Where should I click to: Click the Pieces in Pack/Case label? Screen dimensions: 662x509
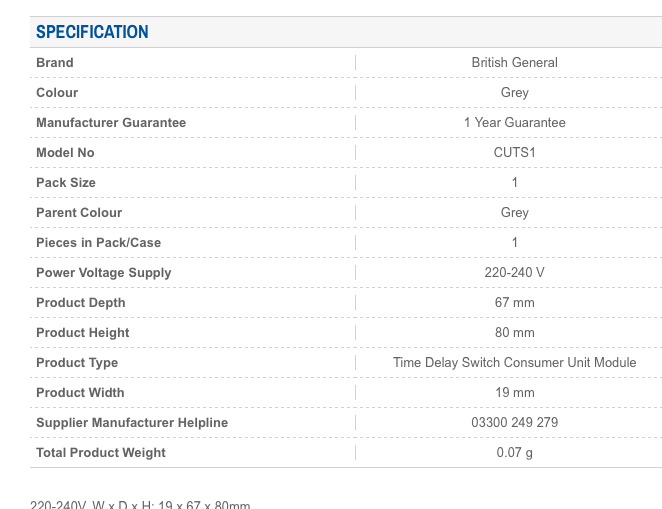(x=98, y=242)
